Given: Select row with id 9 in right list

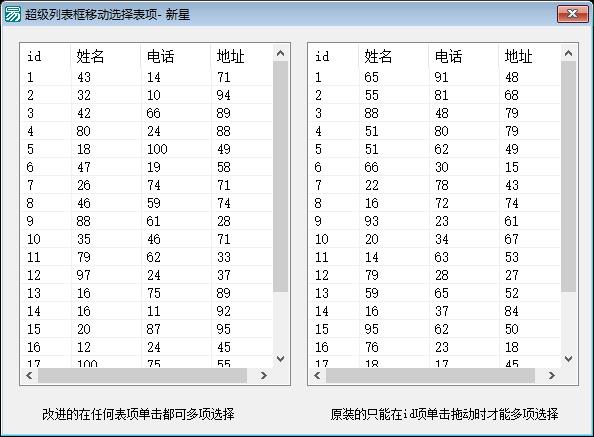Looking at the screenshot, I should coord(435,221).
